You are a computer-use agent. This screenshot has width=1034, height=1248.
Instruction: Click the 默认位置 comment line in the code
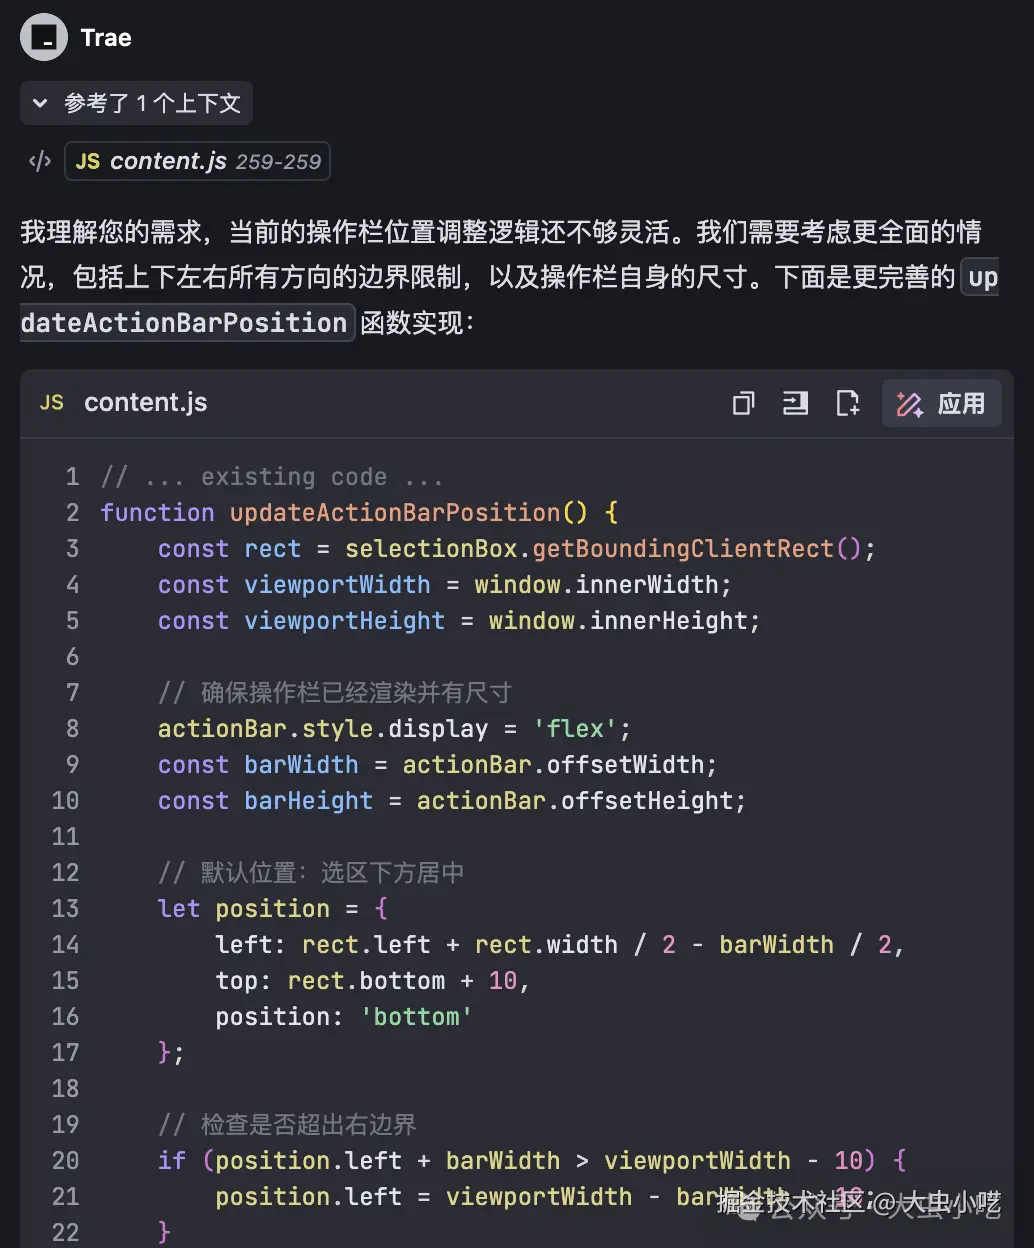310,872
